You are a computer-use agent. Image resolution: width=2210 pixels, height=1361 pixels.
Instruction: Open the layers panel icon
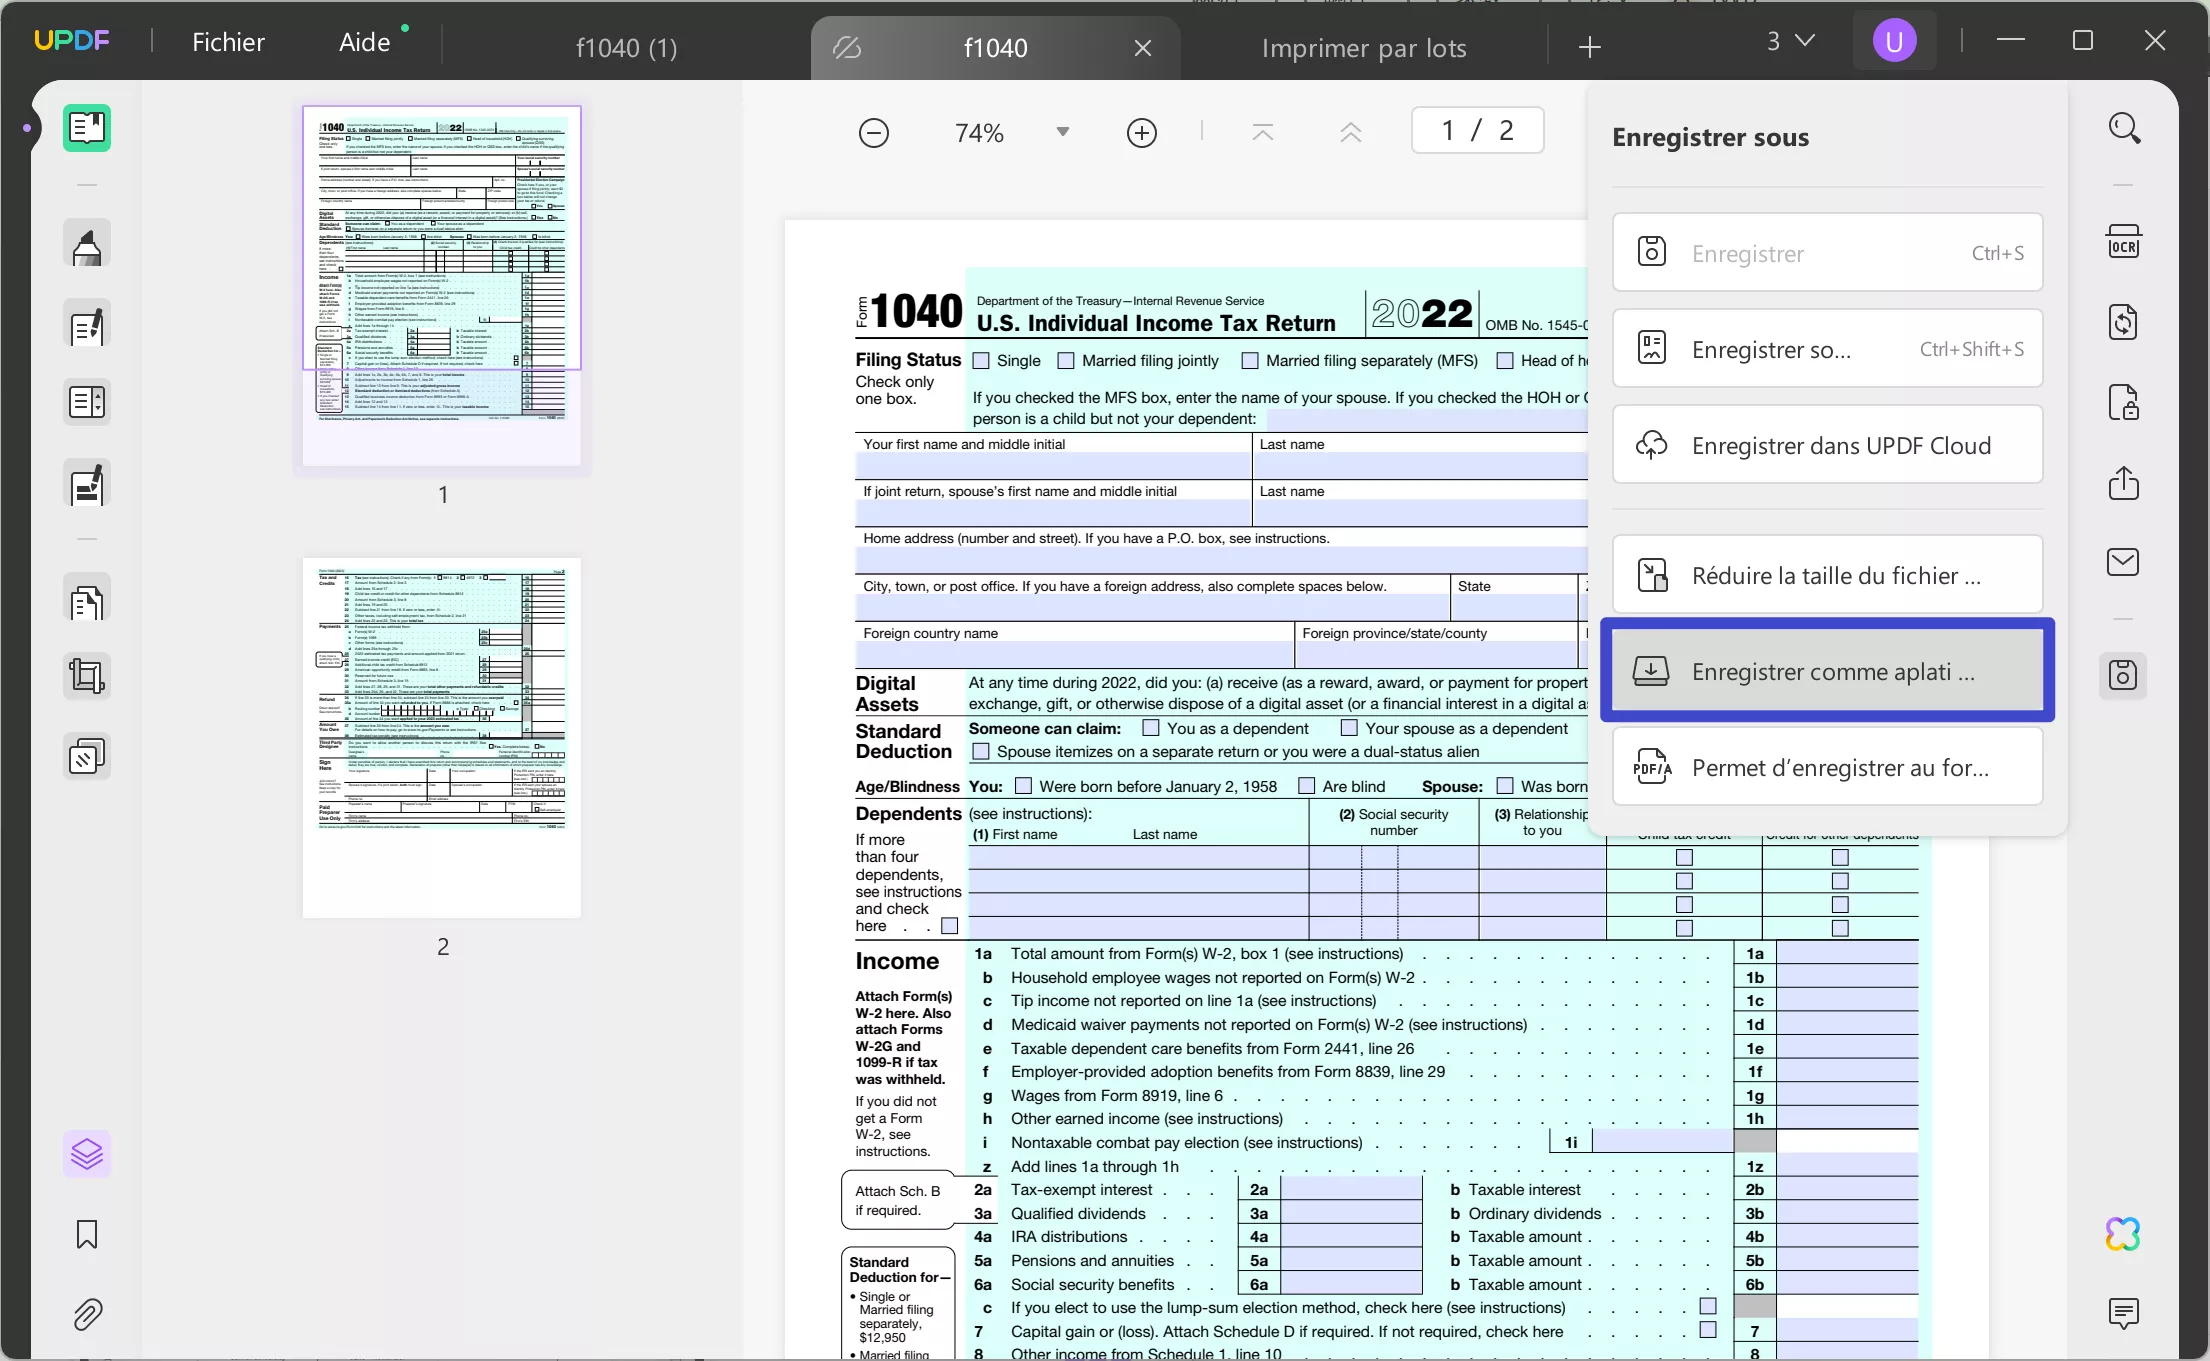[x=87, y=1154]
